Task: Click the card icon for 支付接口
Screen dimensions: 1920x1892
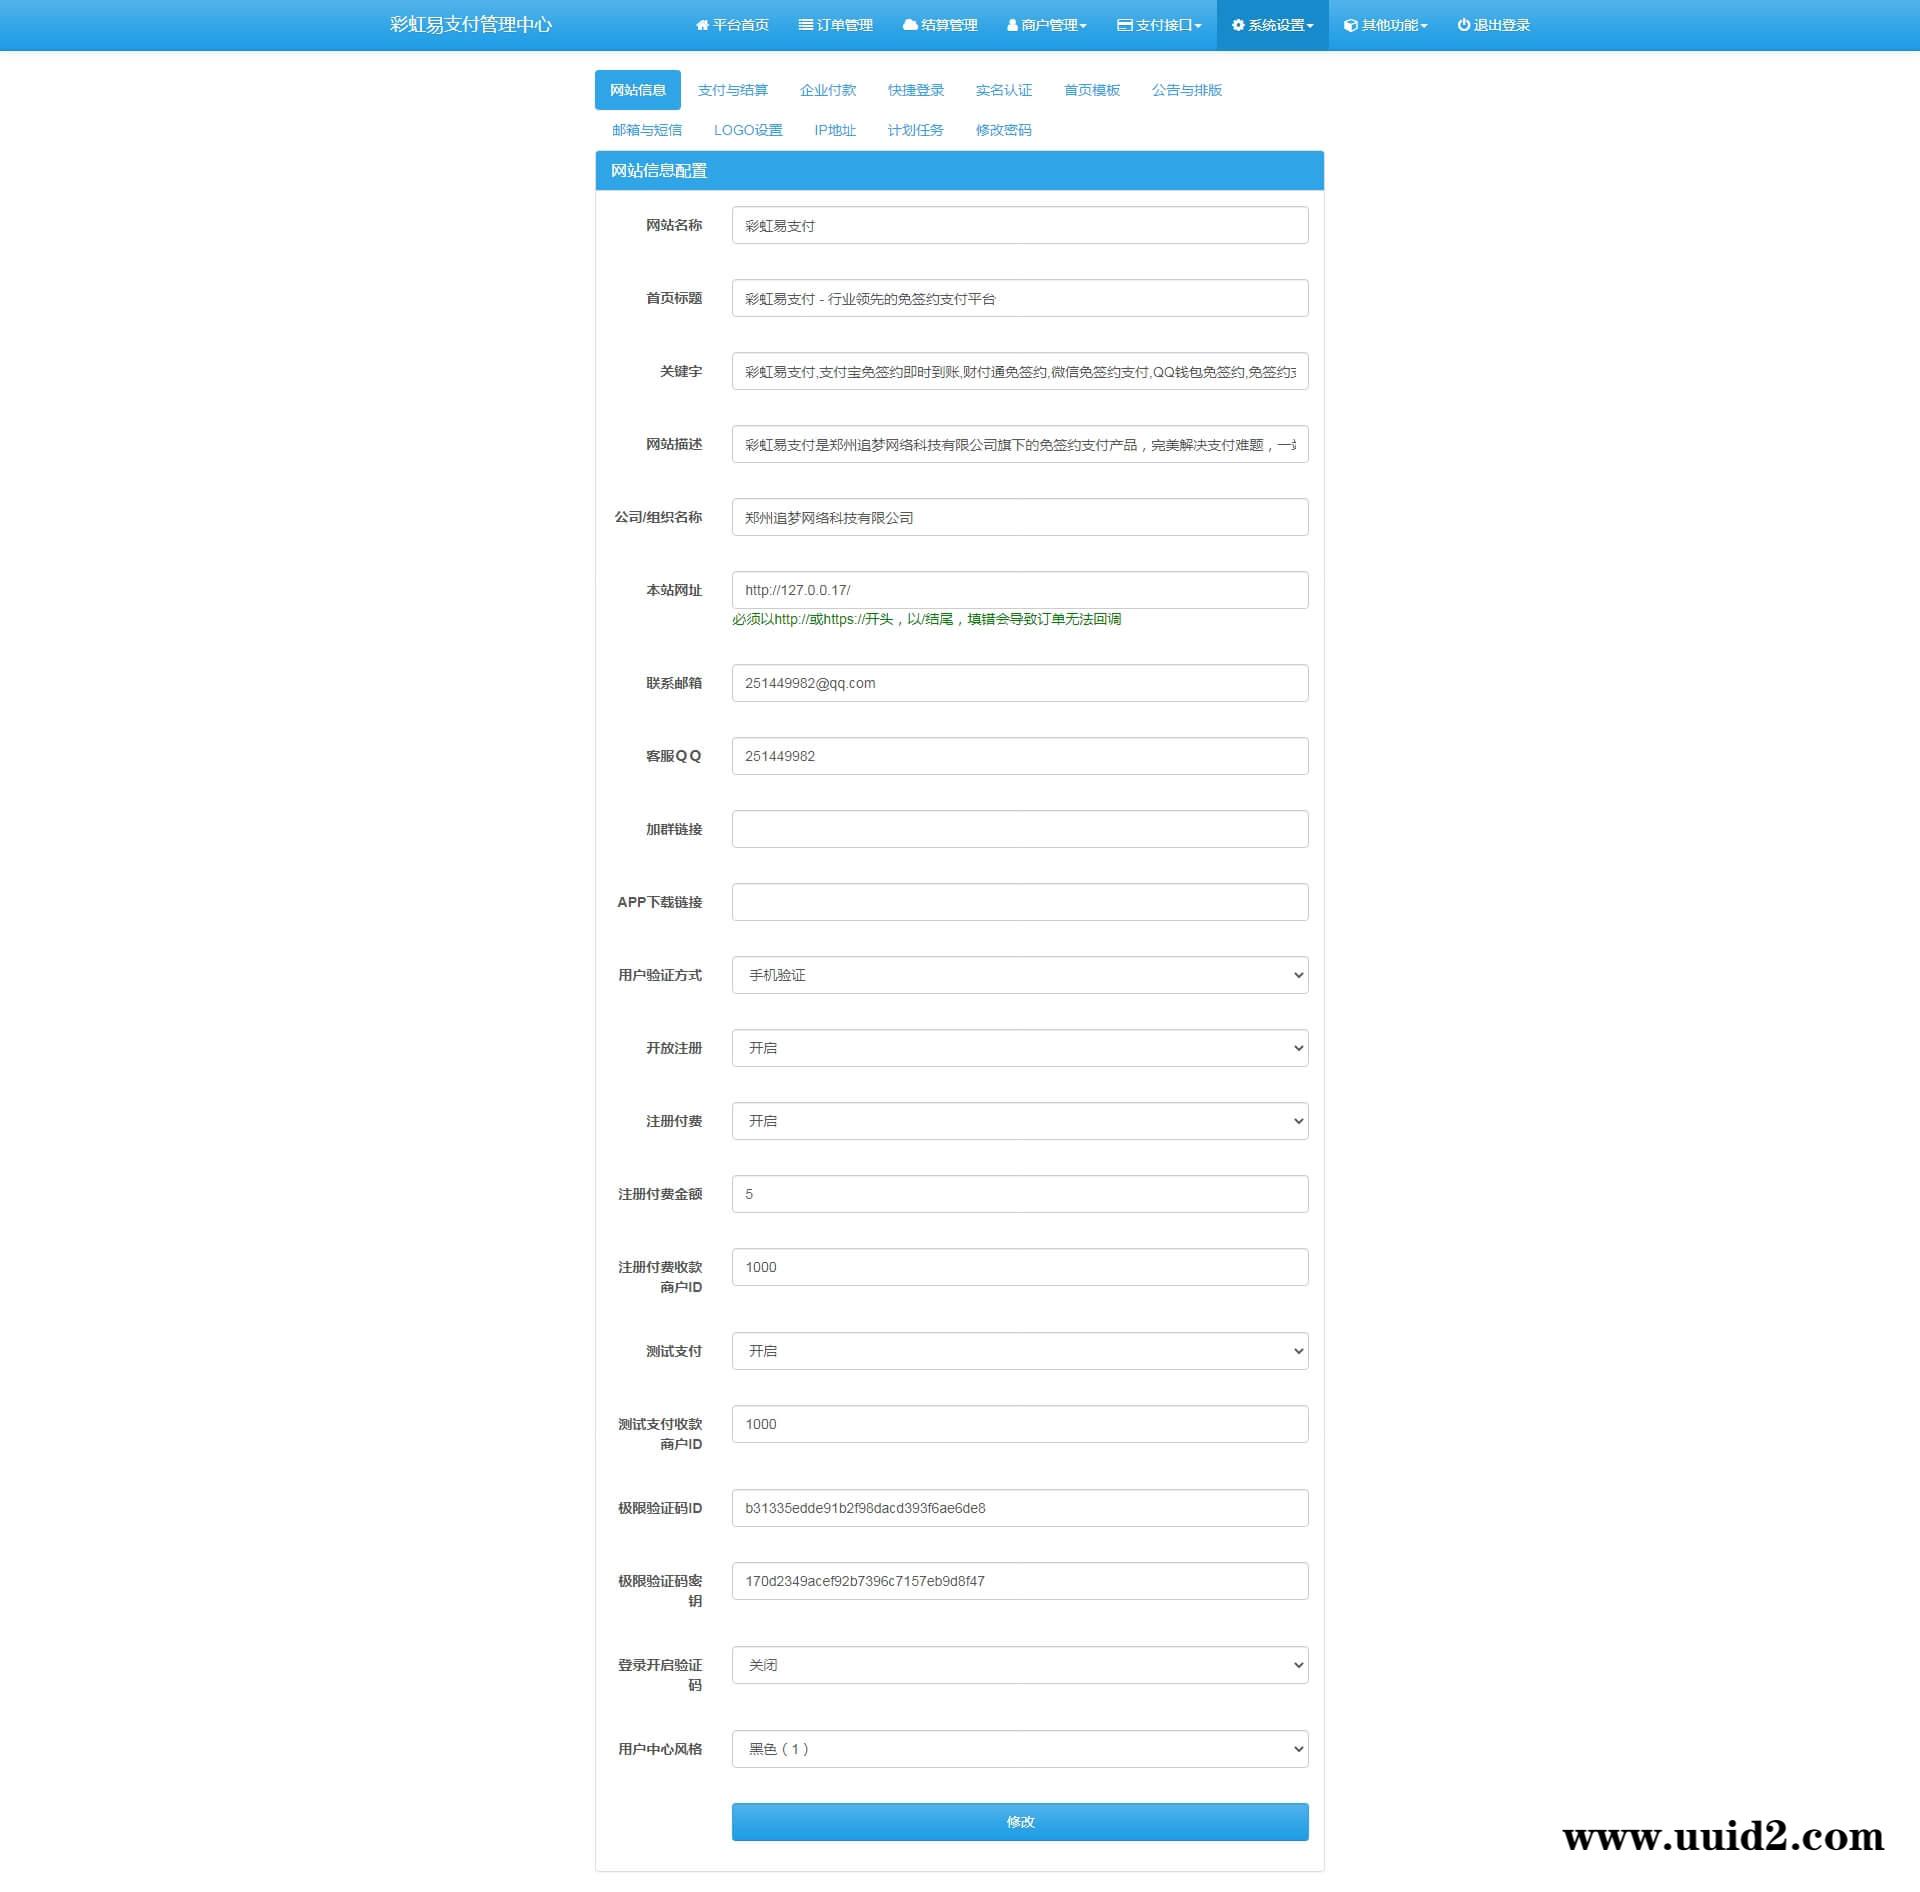Action: [1125, 25]
